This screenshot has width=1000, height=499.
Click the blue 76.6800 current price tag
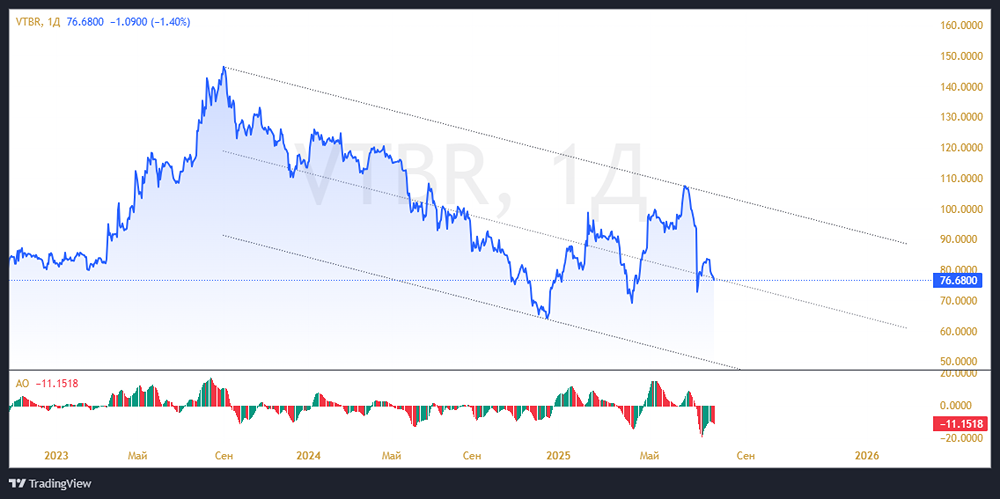pos(956,280)
